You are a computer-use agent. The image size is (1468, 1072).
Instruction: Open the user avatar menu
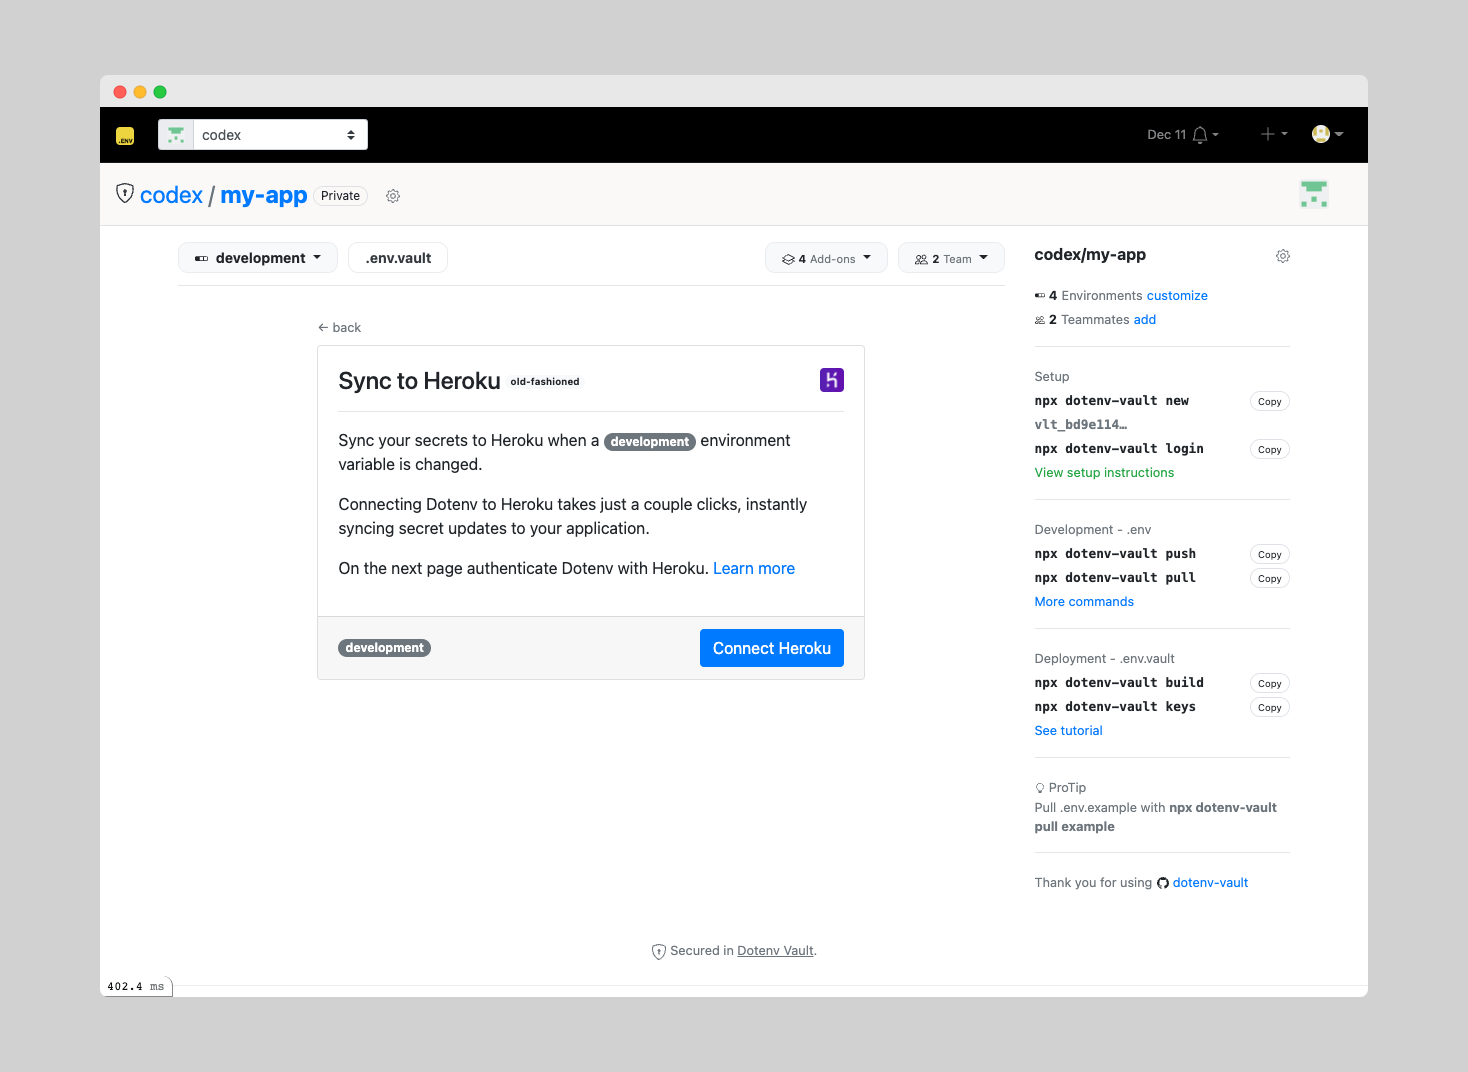[x=1327, y=134]
